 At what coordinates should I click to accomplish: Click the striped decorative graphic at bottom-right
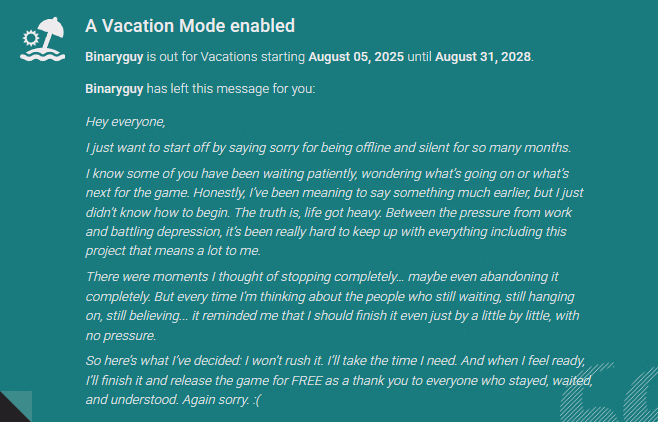[x=608, y=393]
